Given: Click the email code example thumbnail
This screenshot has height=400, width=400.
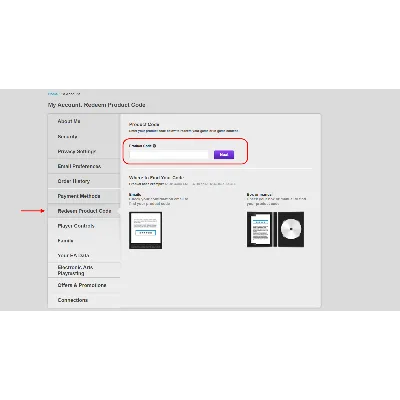Looking at the screenshot, I should 145,230.
